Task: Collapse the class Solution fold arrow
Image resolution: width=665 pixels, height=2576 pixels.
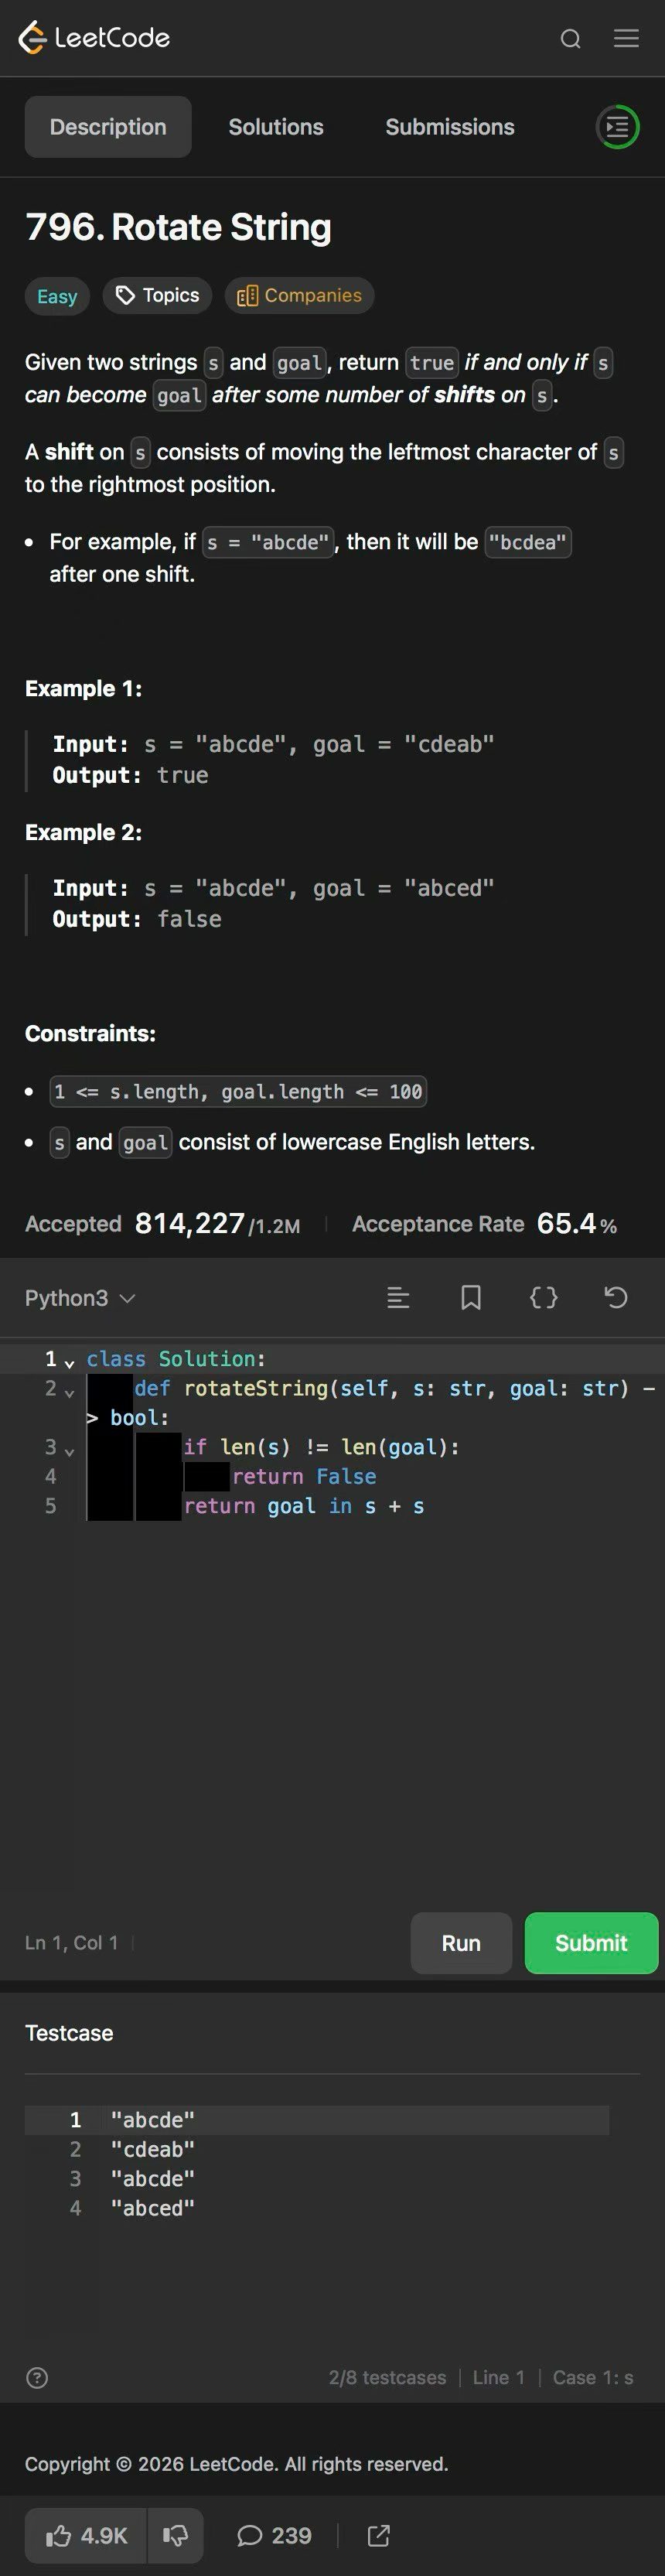Action: (69, 1362)
